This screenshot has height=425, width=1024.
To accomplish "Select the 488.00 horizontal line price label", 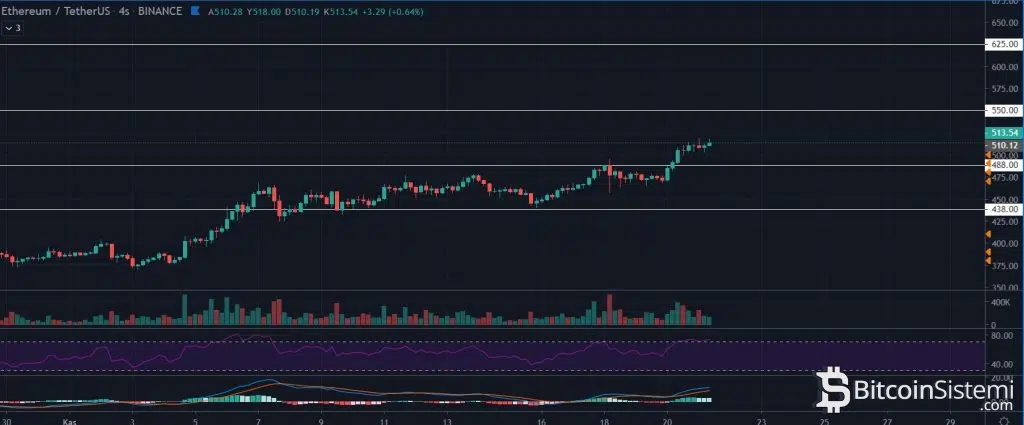I will click(x=1003, y=165).
